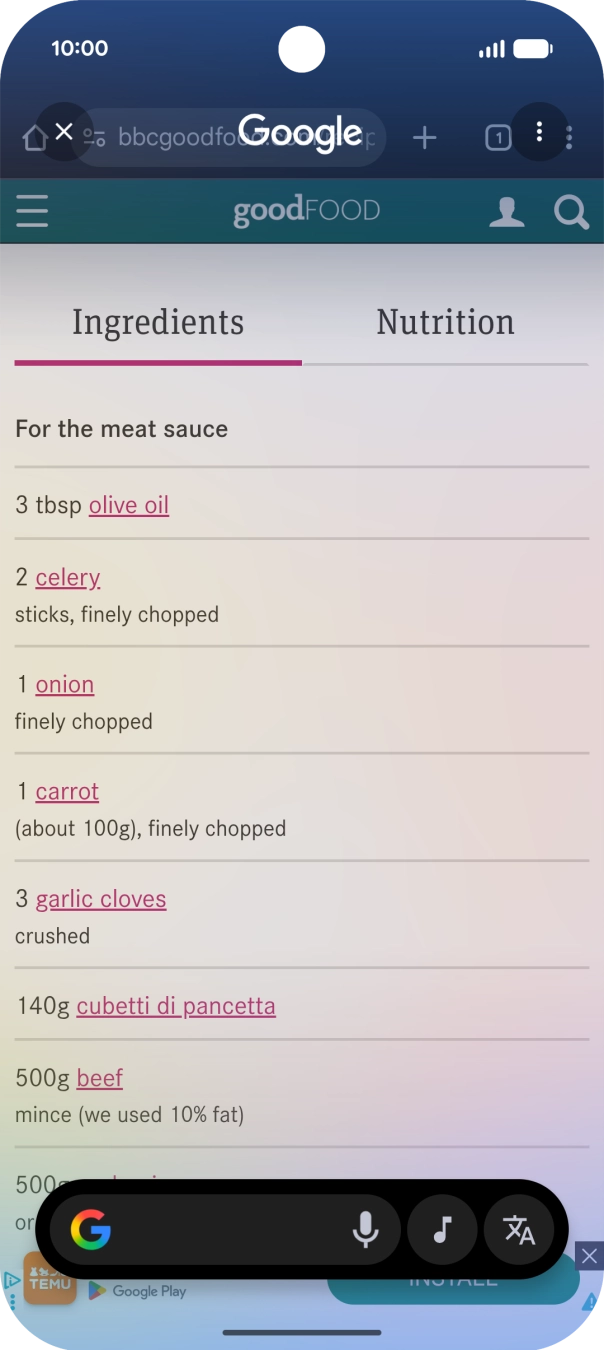Open the Google overlay three-dot menu
Image resolution: width=604 pixels, height=1350 pixels.
pyautogui.click(x=539, y=131)
